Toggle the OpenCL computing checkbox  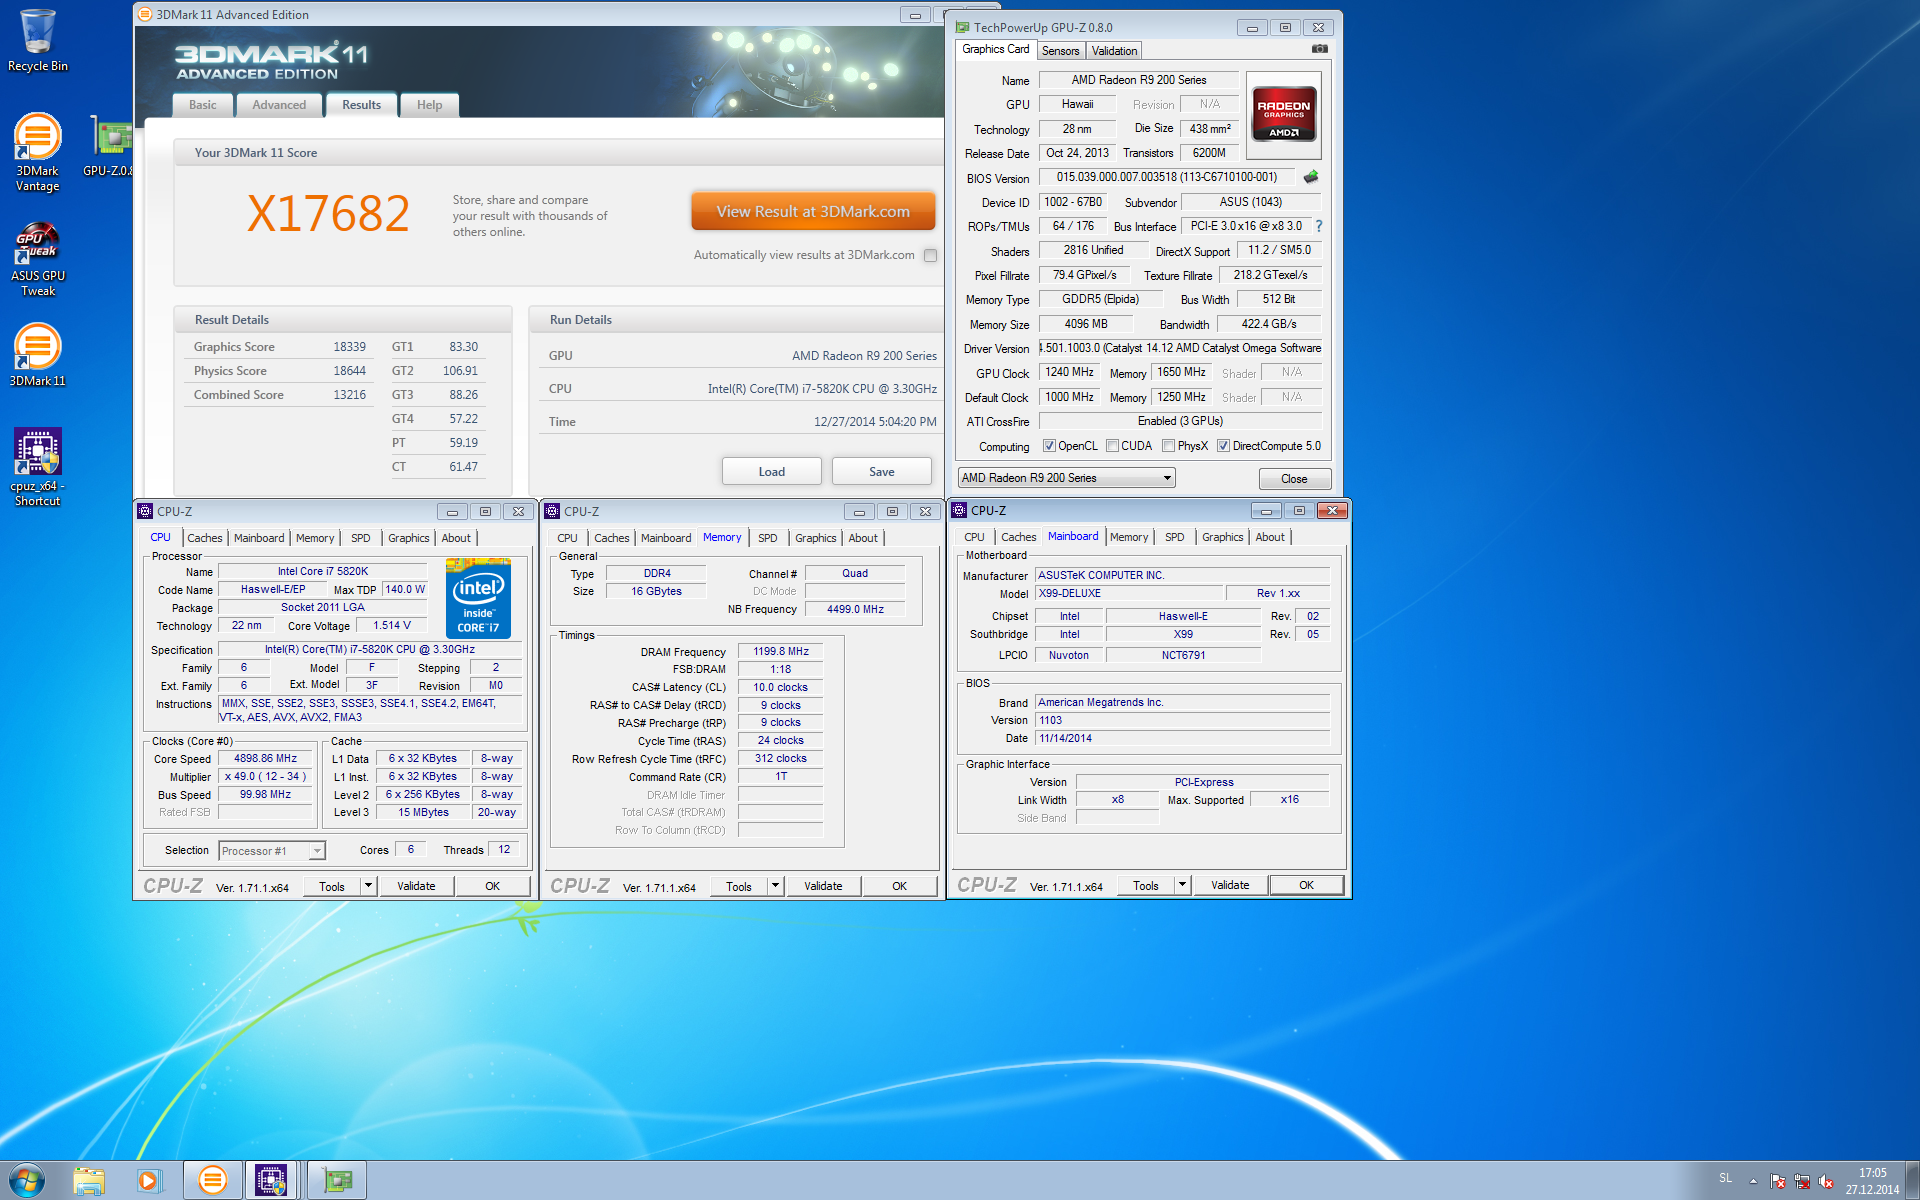pos(1049,446)
